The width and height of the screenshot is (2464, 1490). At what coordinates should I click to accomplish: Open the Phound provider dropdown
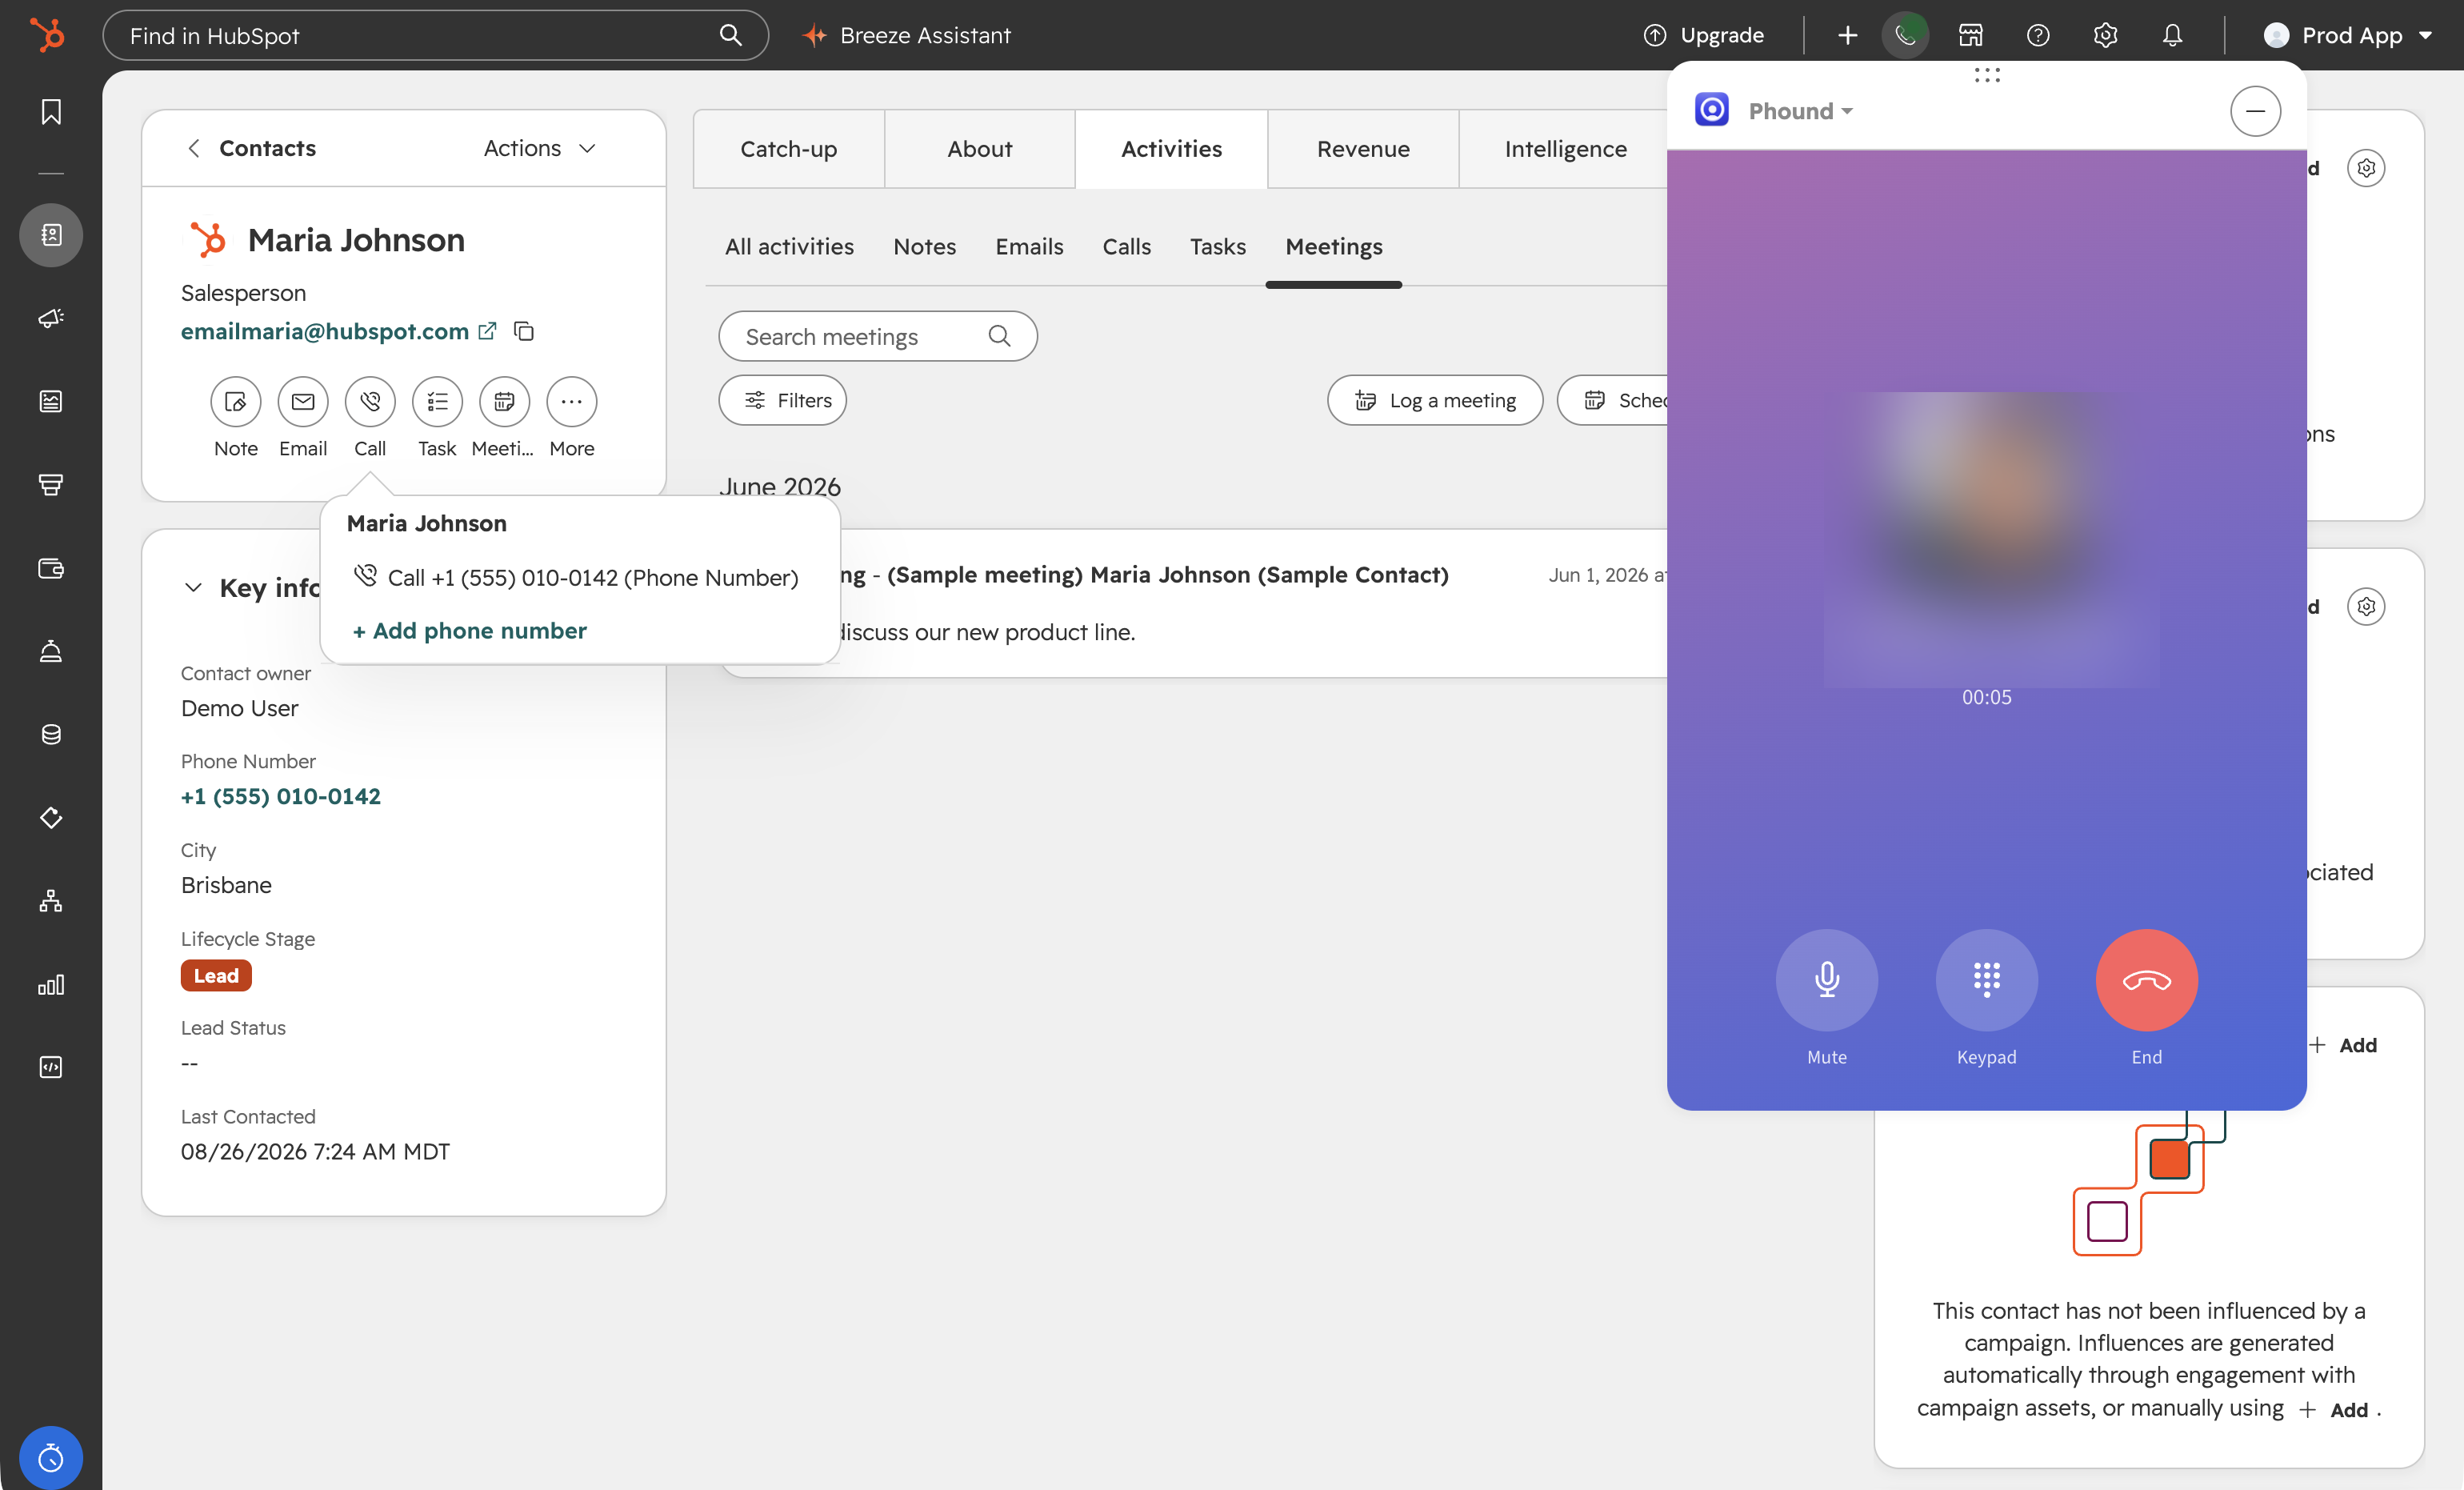click(x=1800, y=111)
